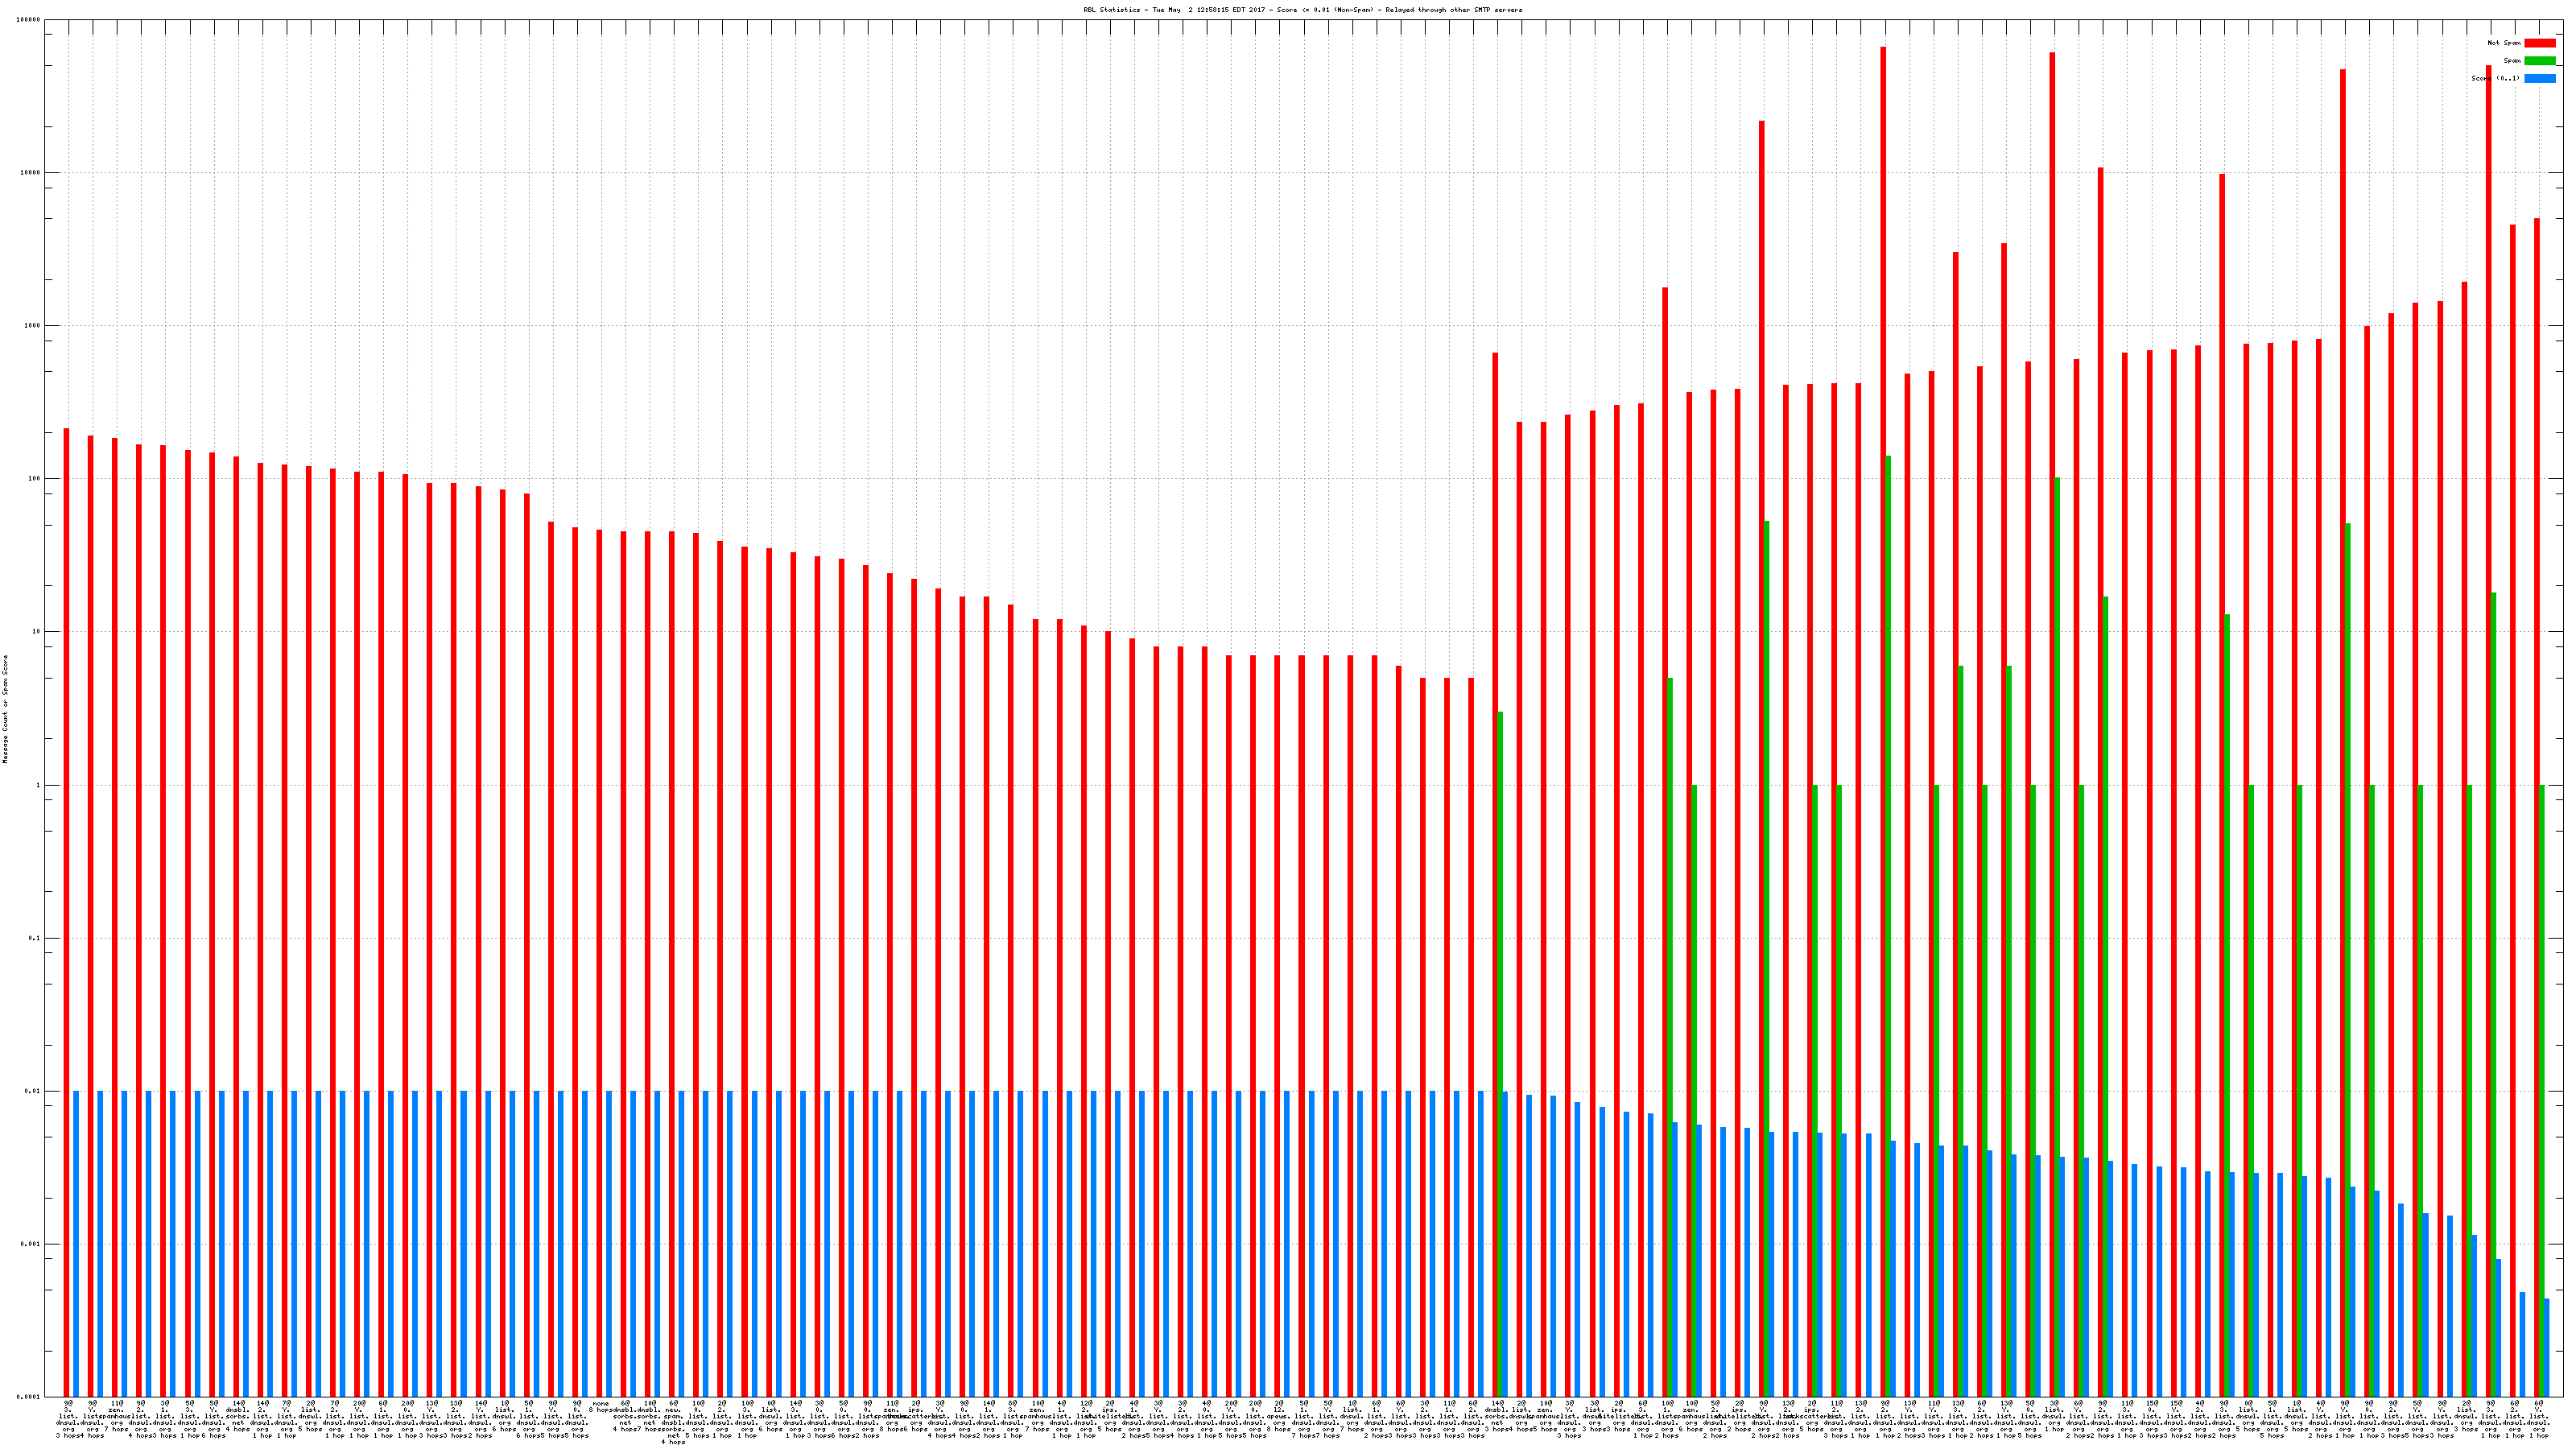Click the RBL Statistics chart title

[x=1302, y=10]
